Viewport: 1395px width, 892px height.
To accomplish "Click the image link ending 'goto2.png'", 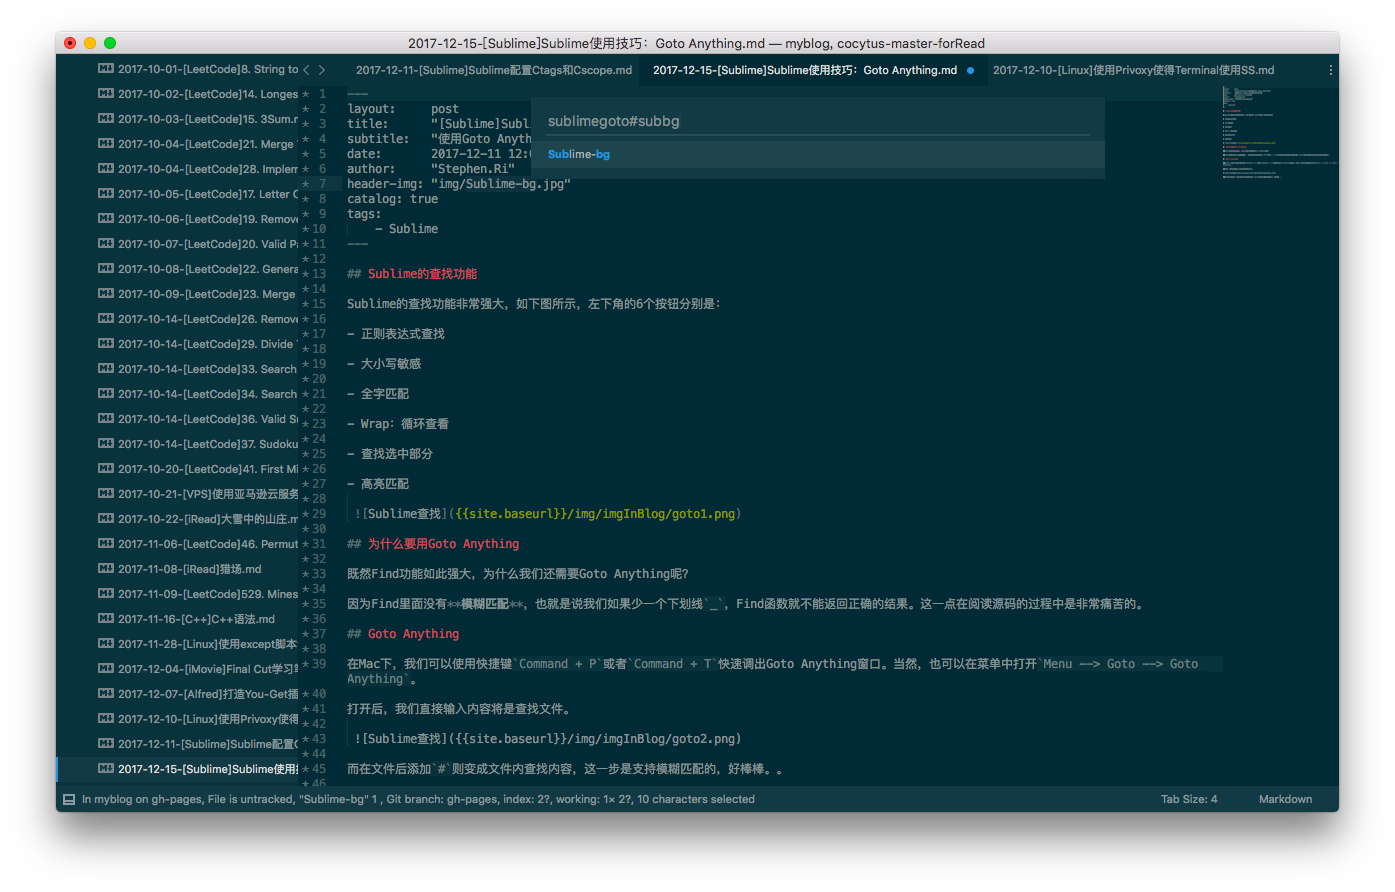I will point(548,739).
